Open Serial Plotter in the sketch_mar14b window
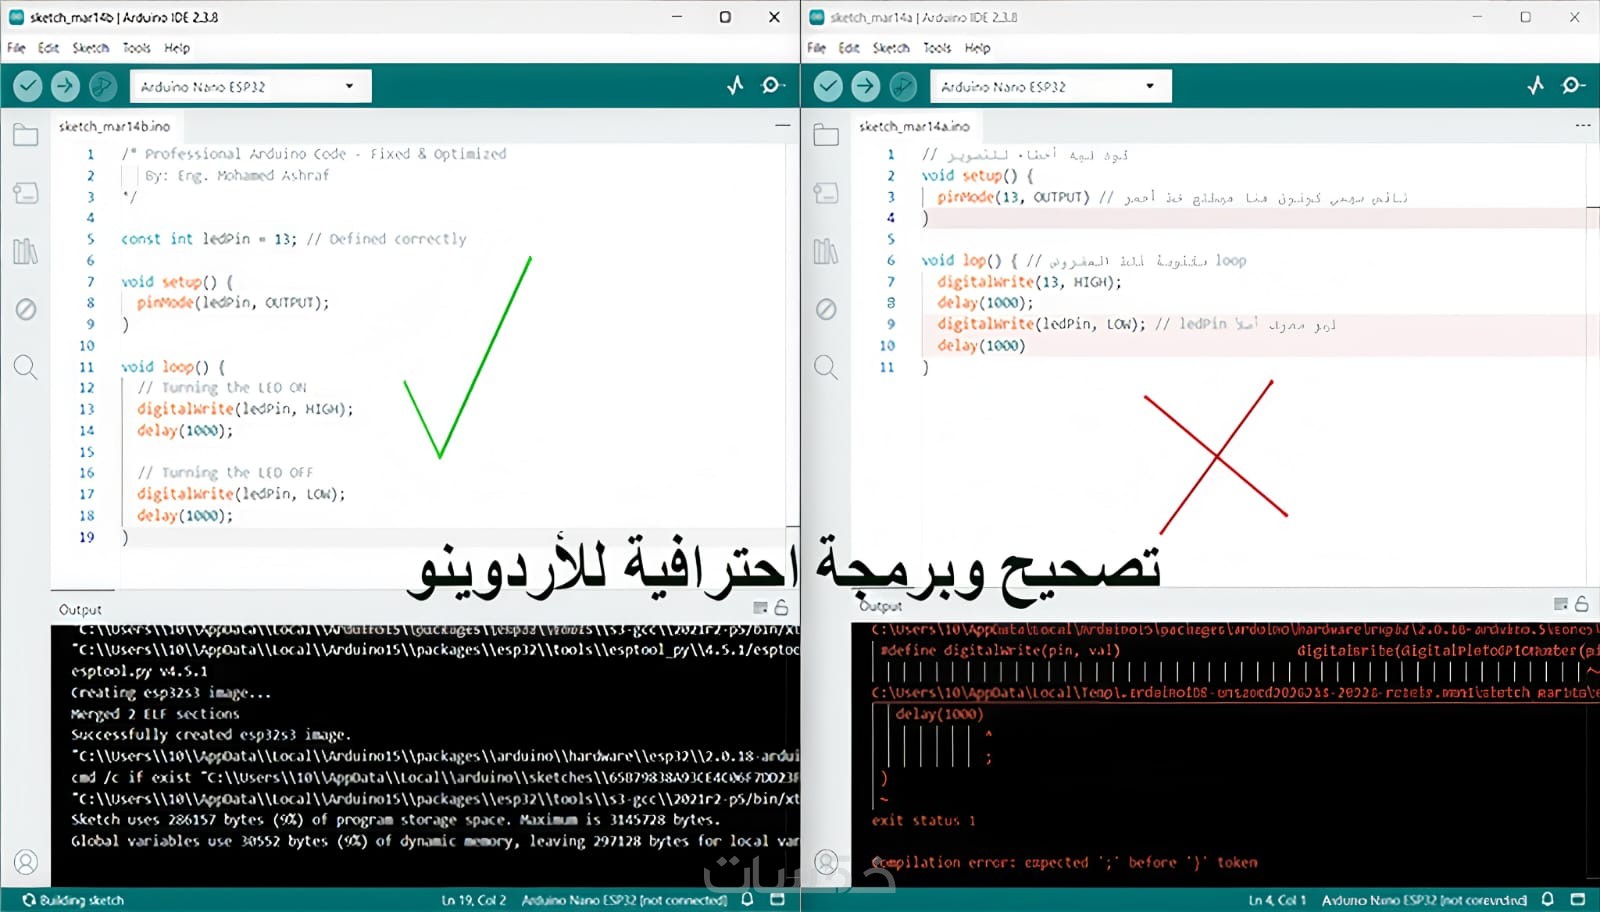 point(735,86)
